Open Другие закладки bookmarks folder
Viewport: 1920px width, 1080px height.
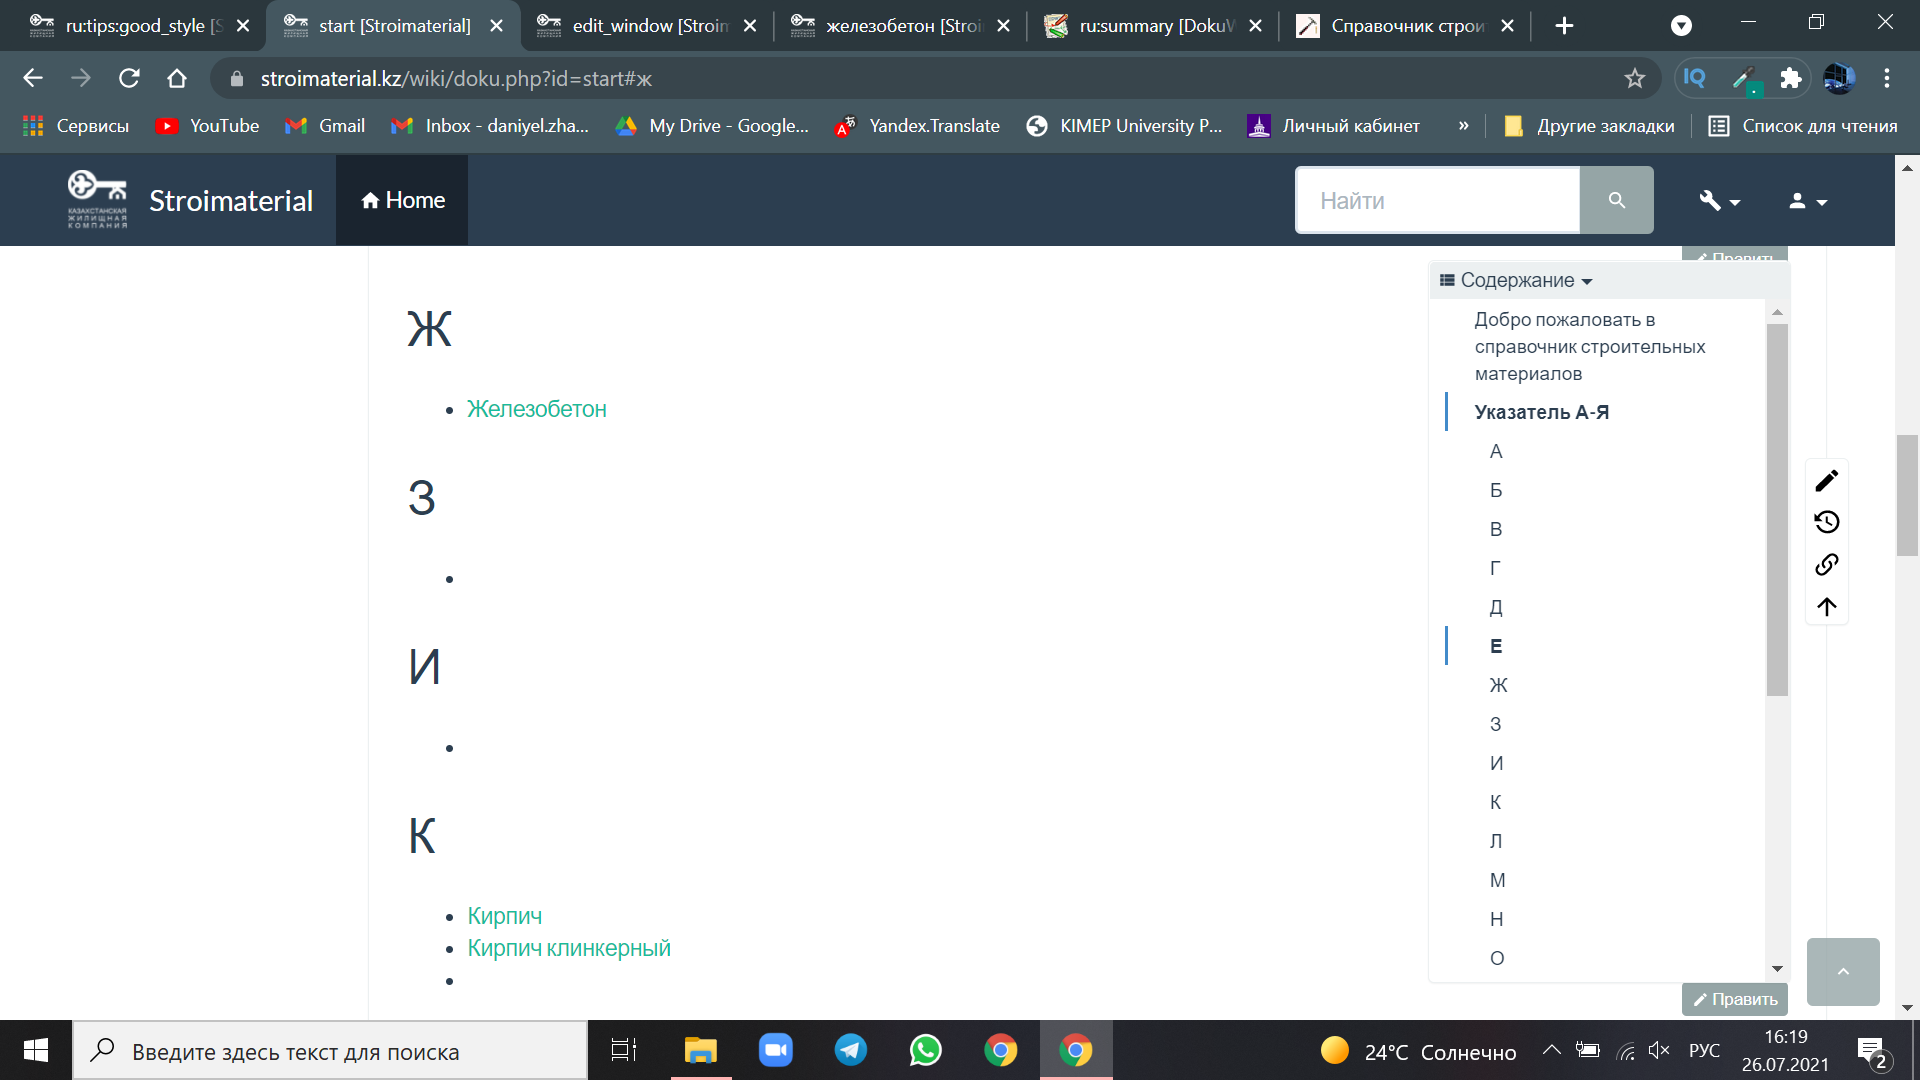click(1589, 126)
